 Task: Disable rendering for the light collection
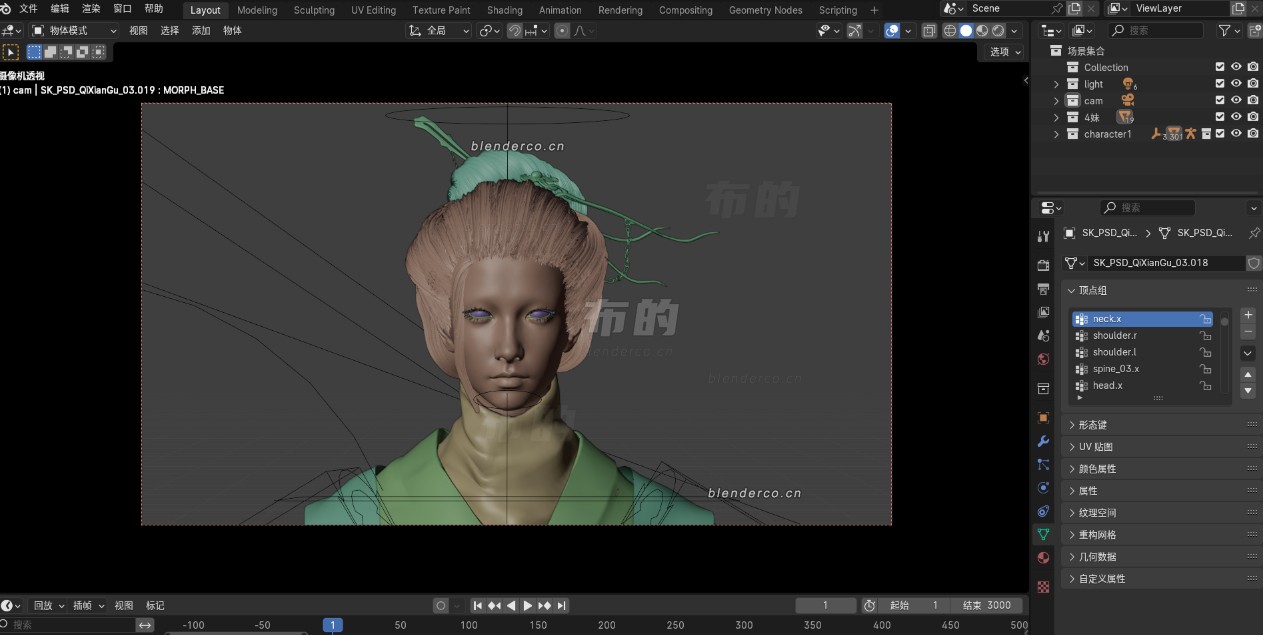coord(1253,84)
